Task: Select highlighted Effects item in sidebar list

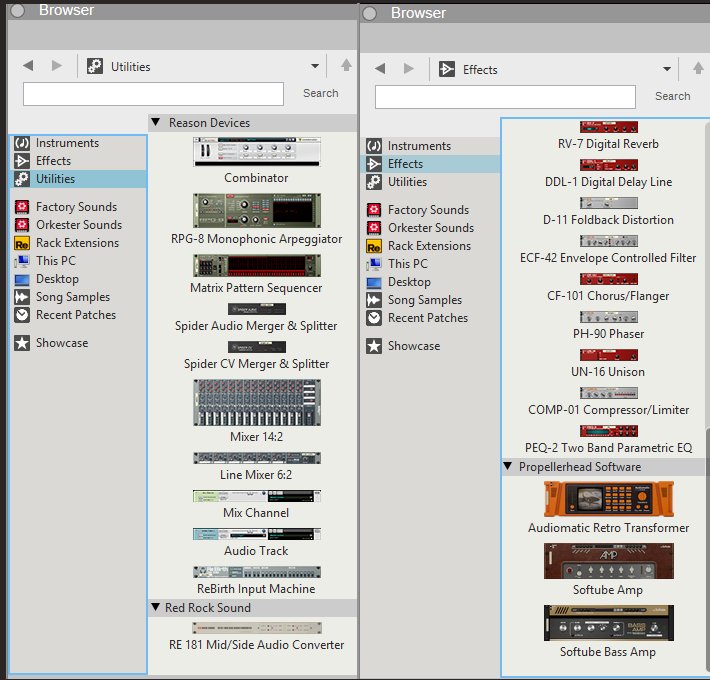Action: [405, 164]
